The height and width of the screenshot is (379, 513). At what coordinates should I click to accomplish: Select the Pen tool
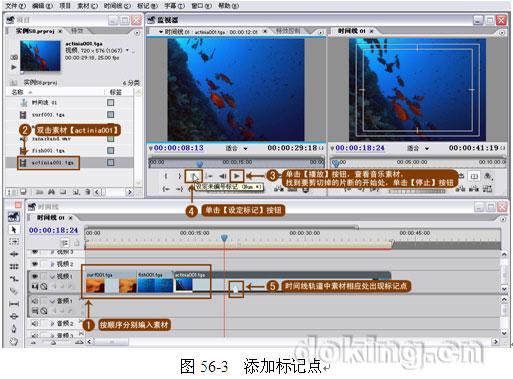click(x=14, y=329)
